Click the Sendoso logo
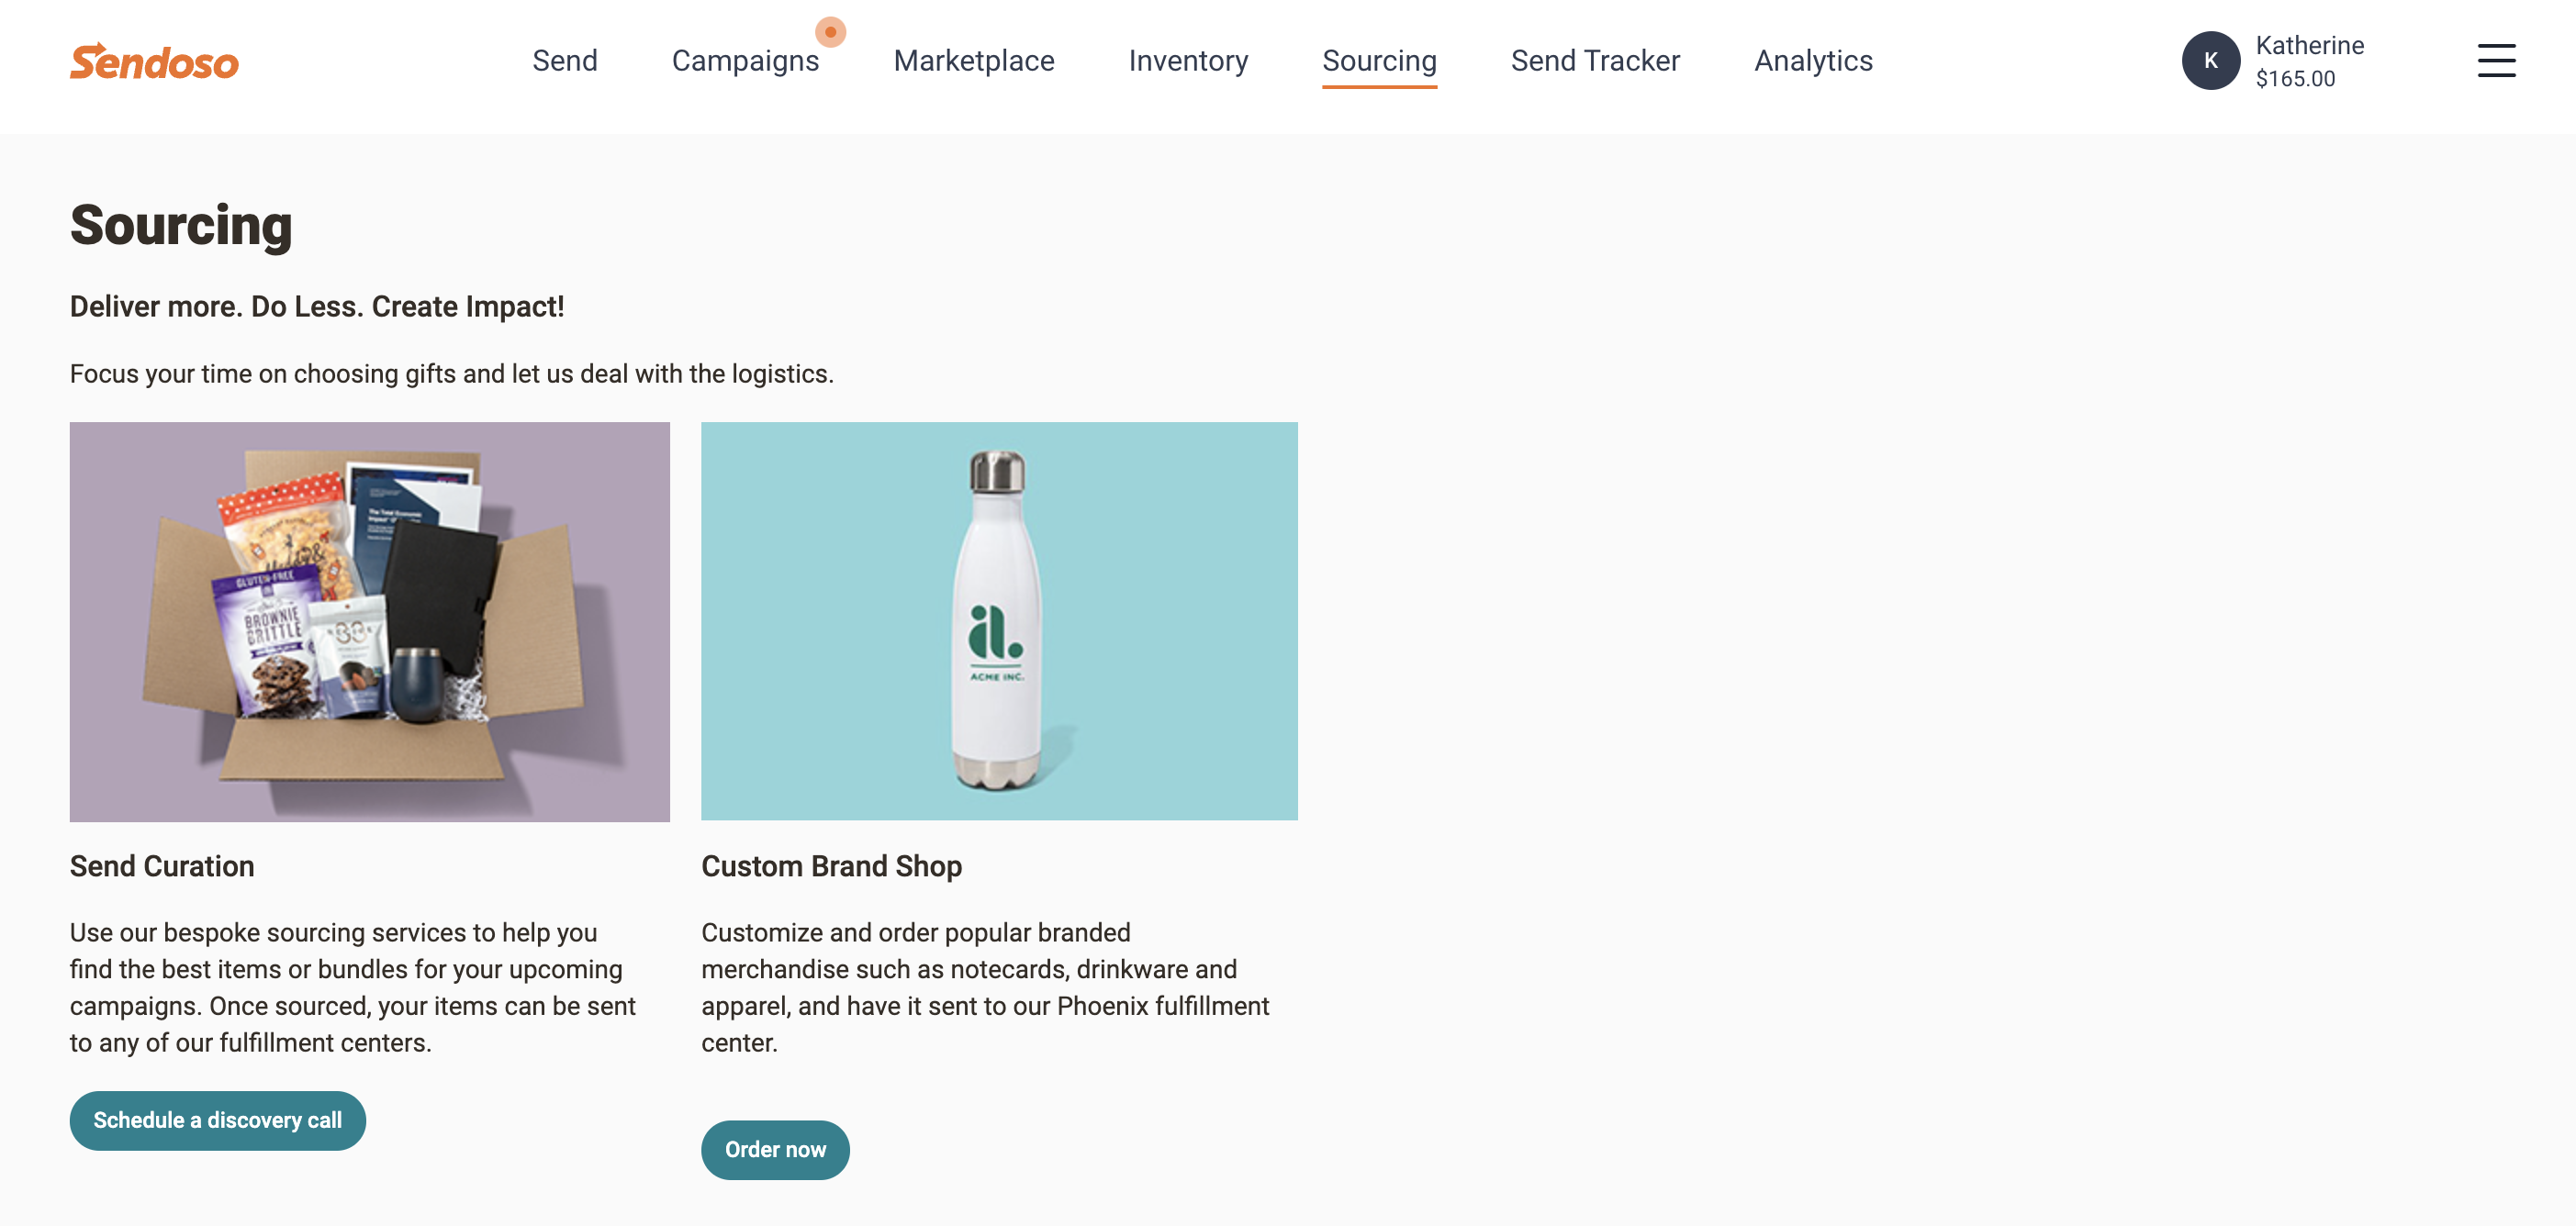The image size is (2576, 1226). click(154, 62)
